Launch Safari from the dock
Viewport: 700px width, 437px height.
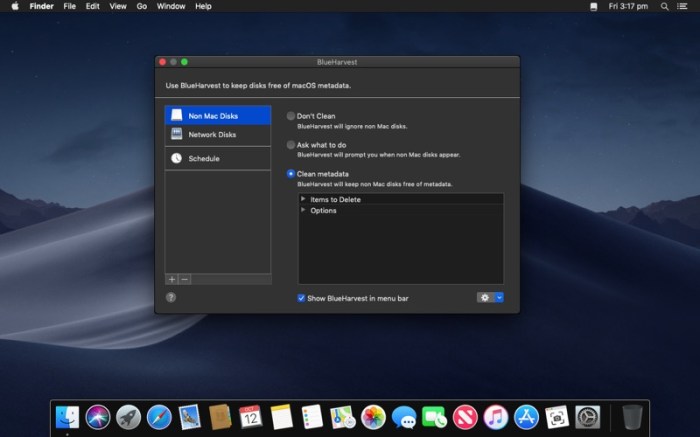(x=158, y=417)
